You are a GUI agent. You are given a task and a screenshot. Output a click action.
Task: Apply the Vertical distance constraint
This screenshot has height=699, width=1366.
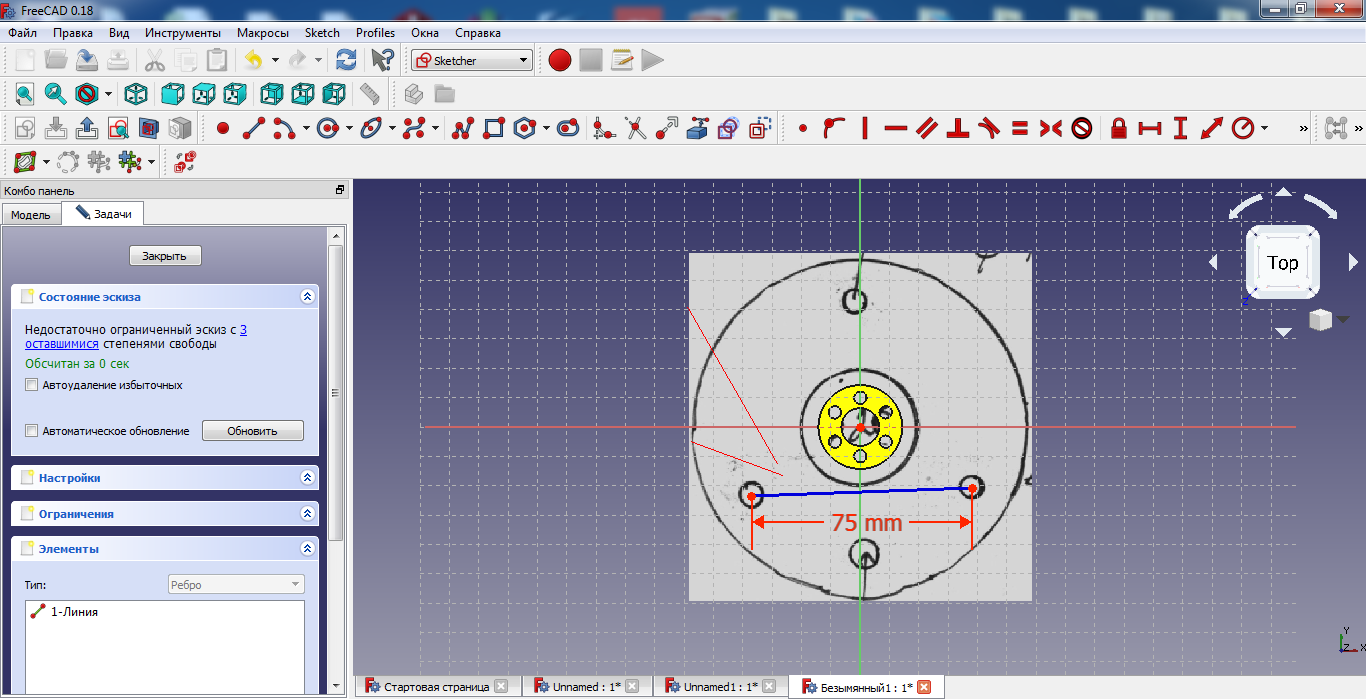(x=1181, y=128)
